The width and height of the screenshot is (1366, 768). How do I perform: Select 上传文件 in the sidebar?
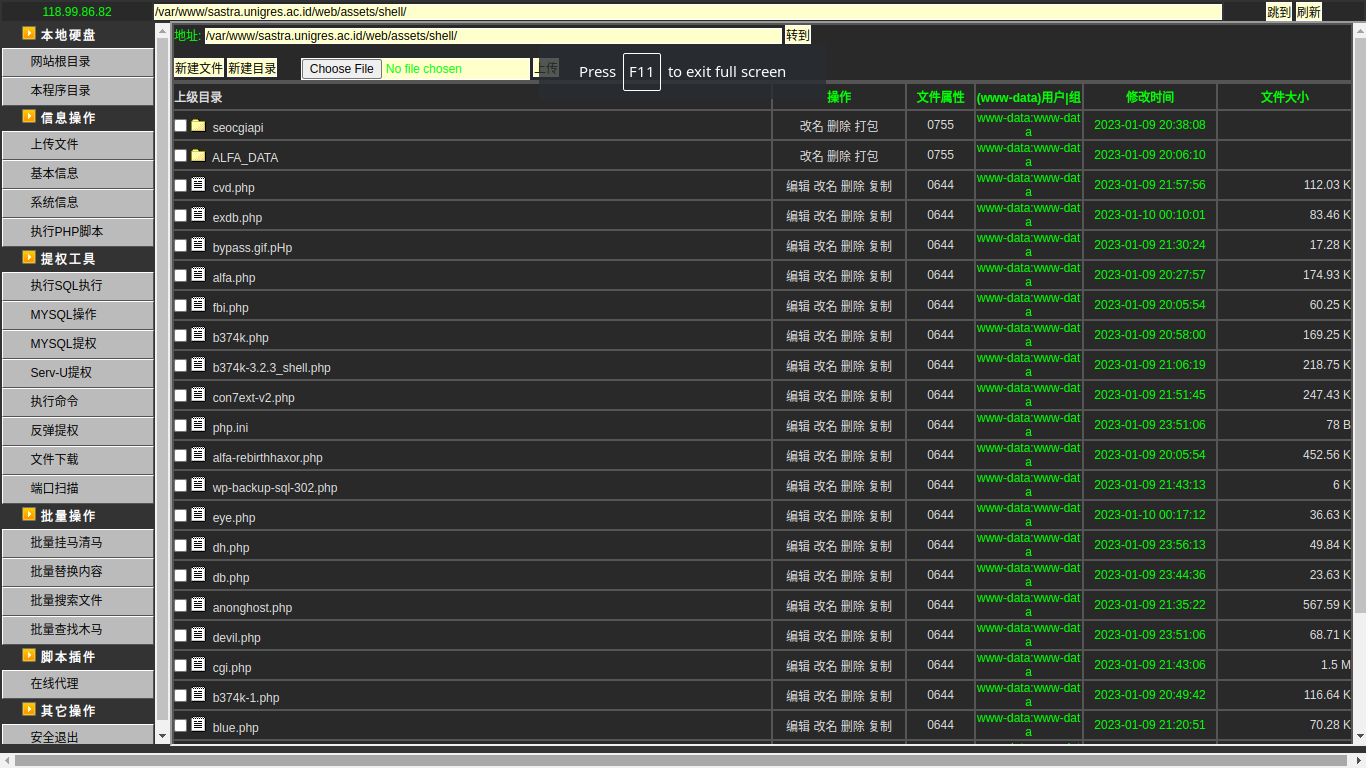pos(77,145)
